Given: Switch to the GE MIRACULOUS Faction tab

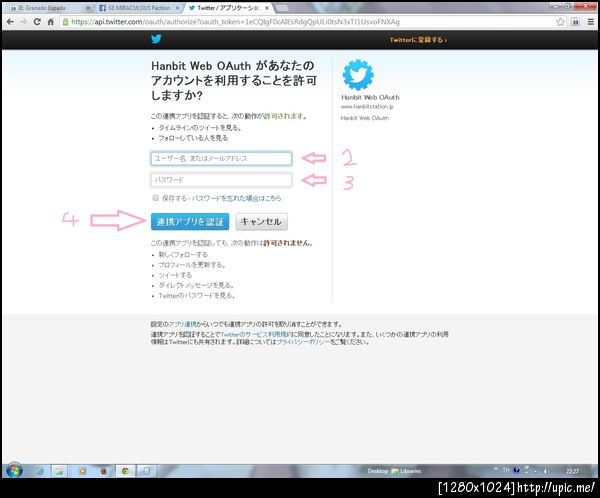Looking at the screenshot, I should pos(139,8).
